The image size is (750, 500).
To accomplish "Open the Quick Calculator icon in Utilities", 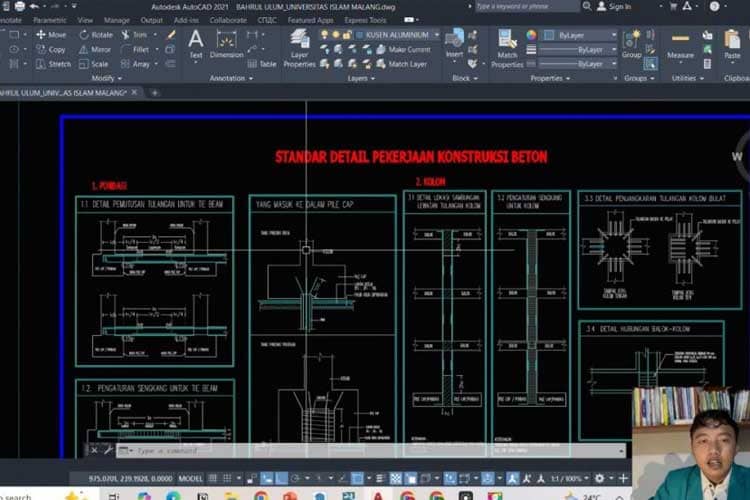I will (x=707, y=64).
